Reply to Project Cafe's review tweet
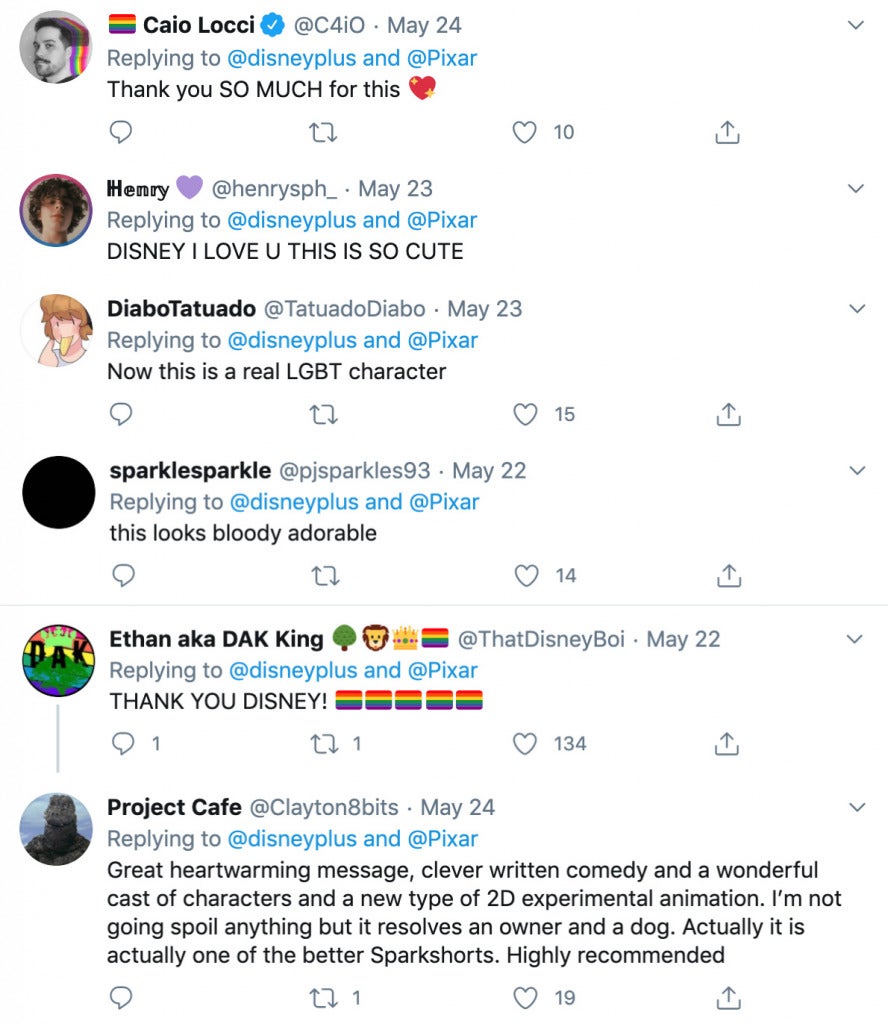 121,997
